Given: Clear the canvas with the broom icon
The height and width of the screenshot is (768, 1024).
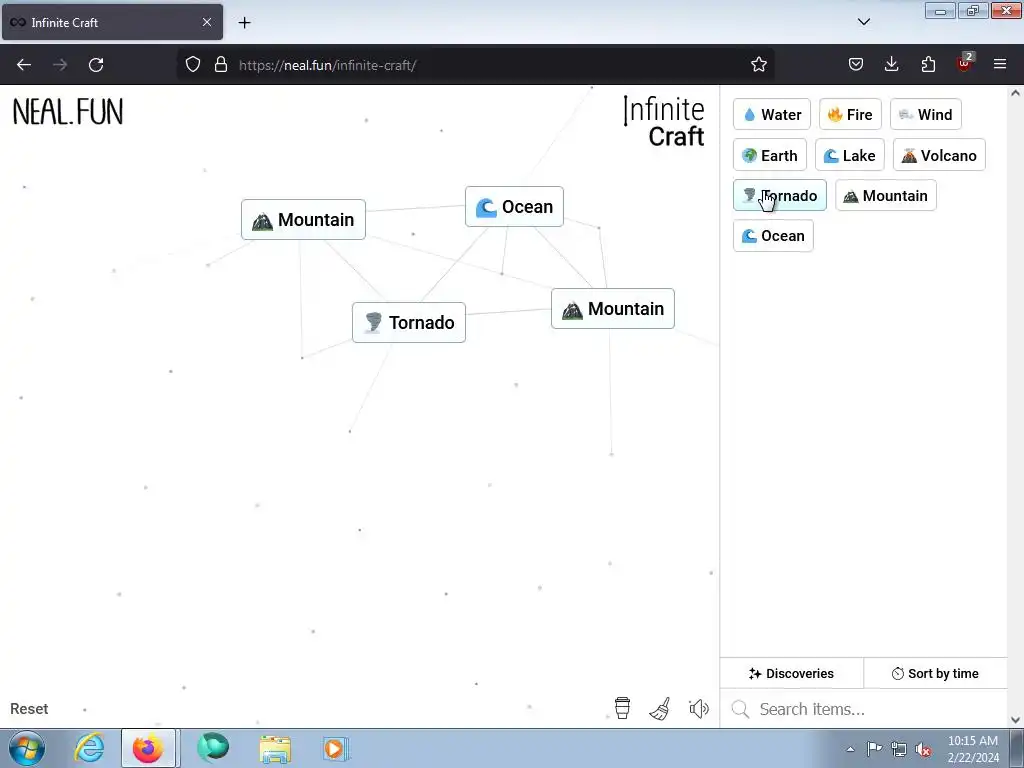Looking at the screenshot, I should [660, 709].
